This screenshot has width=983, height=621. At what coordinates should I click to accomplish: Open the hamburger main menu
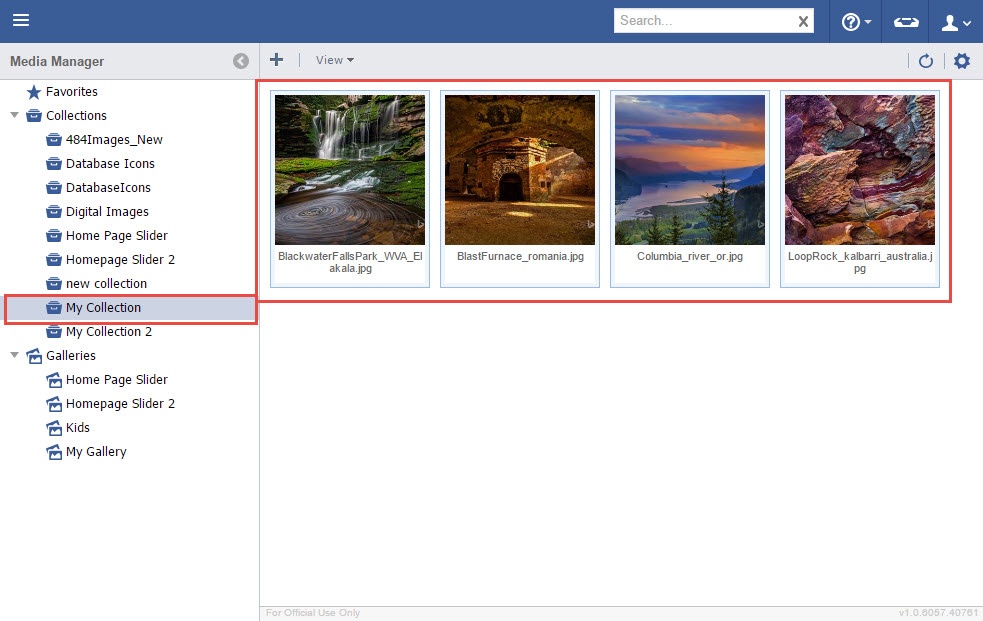[21, 21]
